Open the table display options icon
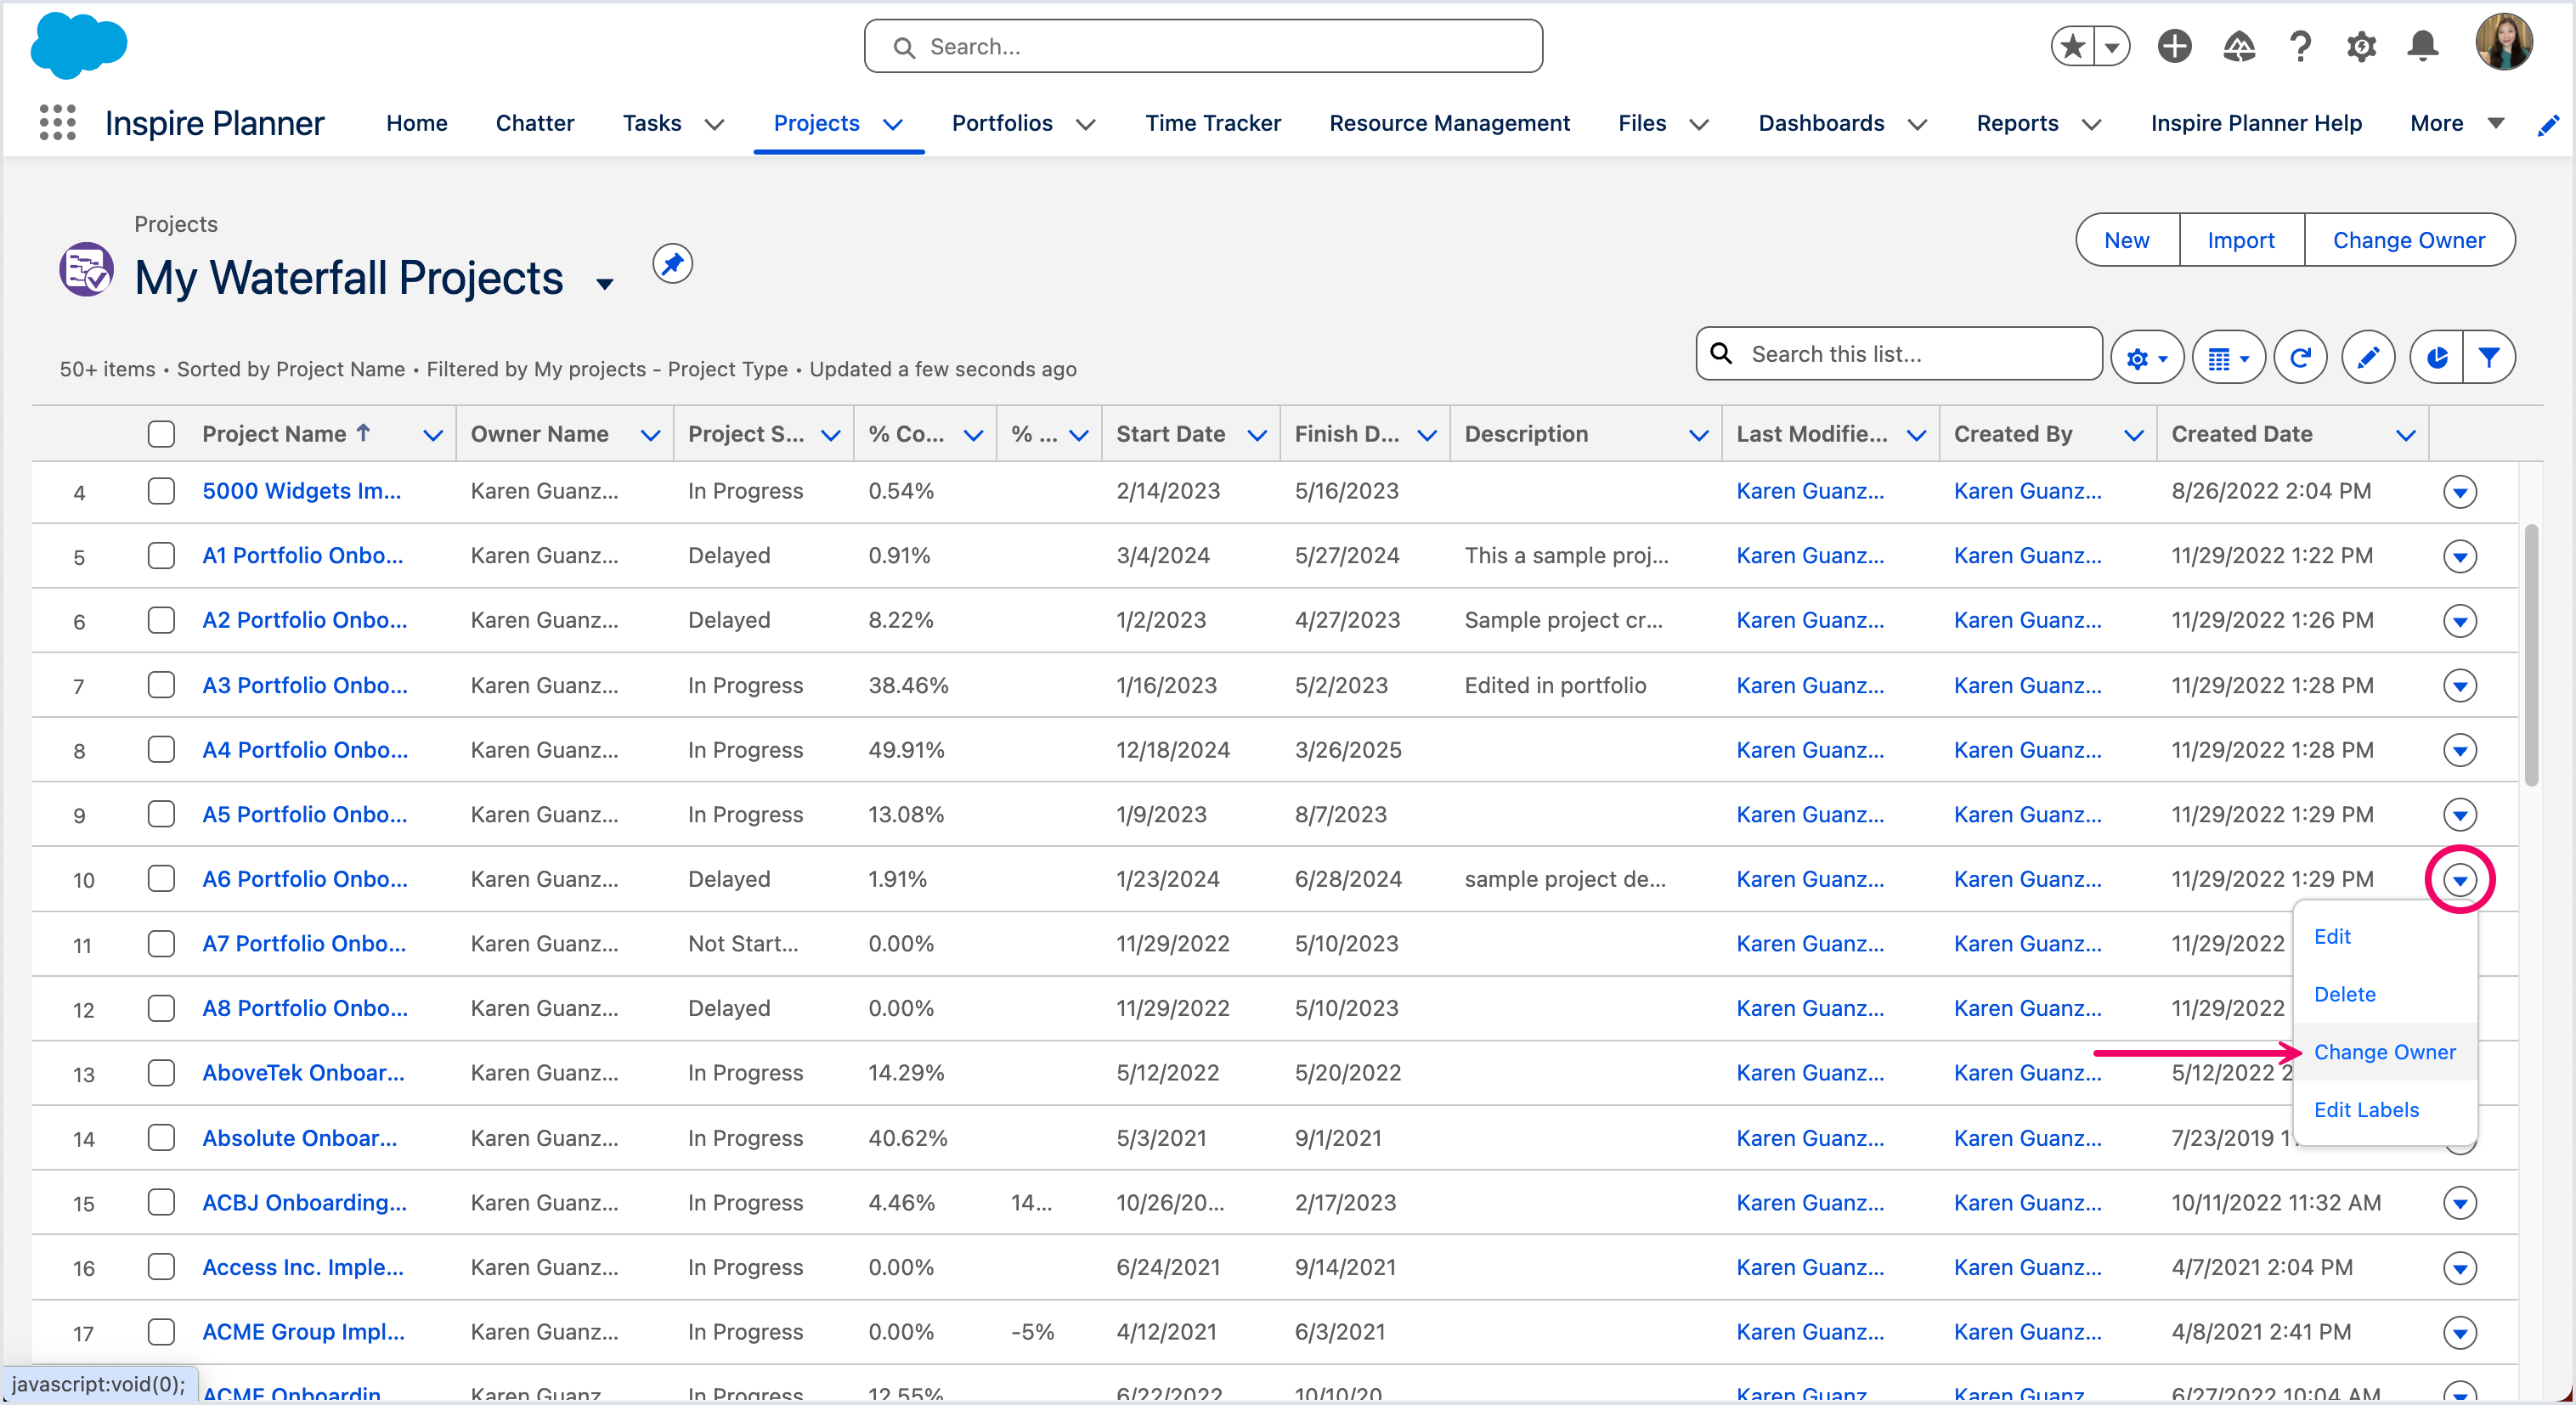Screen dimensions: 2576x1405 [x=2228, y=357]
